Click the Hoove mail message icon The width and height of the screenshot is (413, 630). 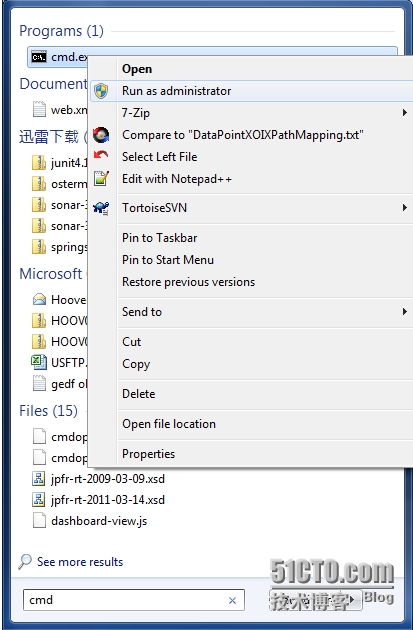[39, 299]
